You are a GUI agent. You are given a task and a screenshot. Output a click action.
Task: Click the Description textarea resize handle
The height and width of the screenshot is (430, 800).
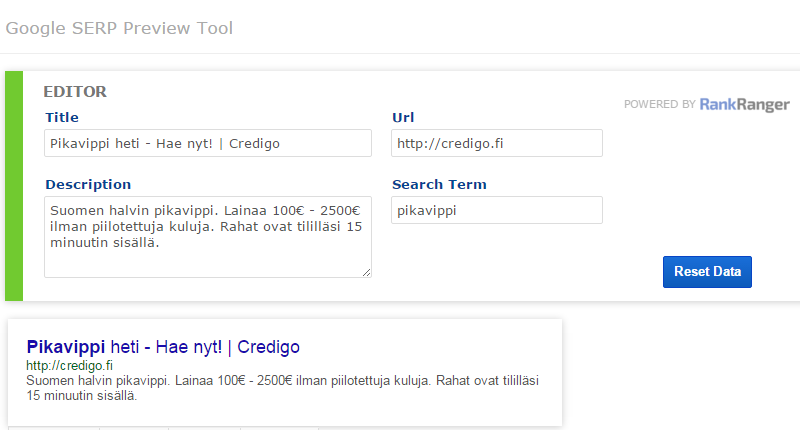366,272
